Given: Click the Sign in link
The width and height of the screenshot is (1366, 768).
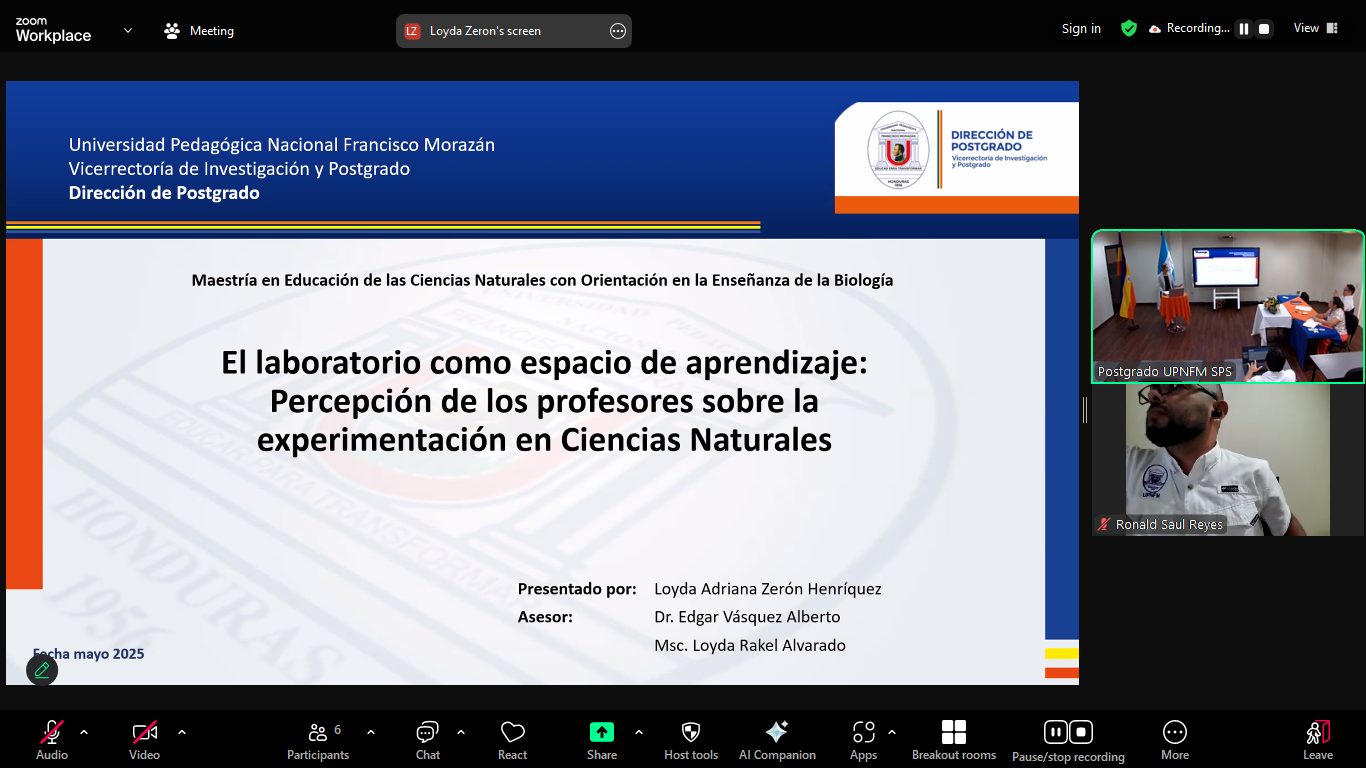Looking at the screenshot, I should (x=1081, y=28).
